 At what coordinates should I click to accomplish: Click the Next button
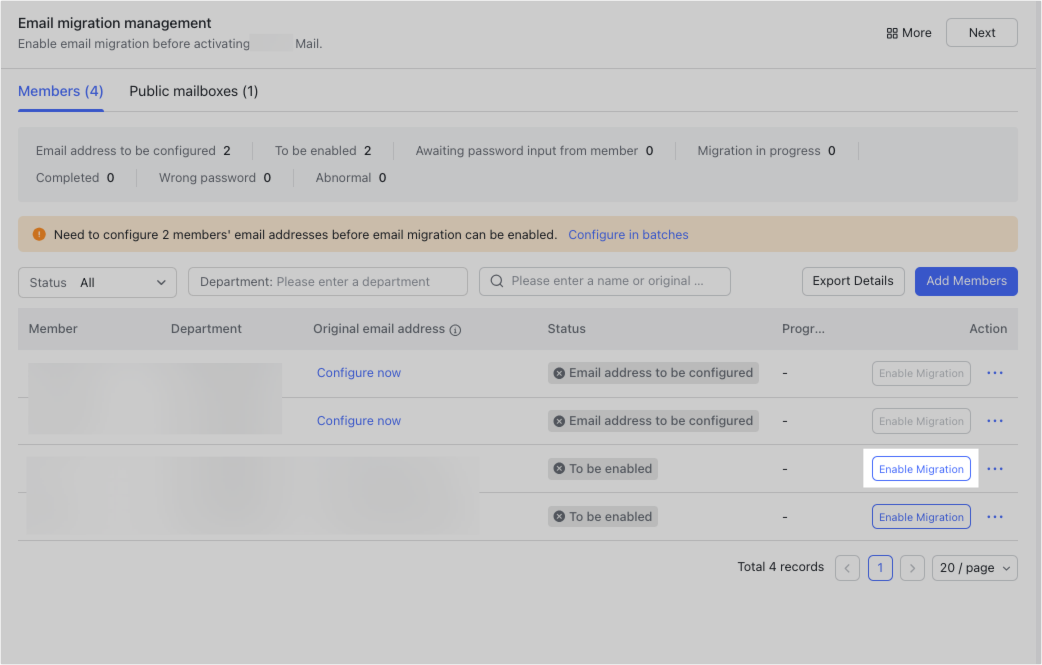click(x=981, y=32)
